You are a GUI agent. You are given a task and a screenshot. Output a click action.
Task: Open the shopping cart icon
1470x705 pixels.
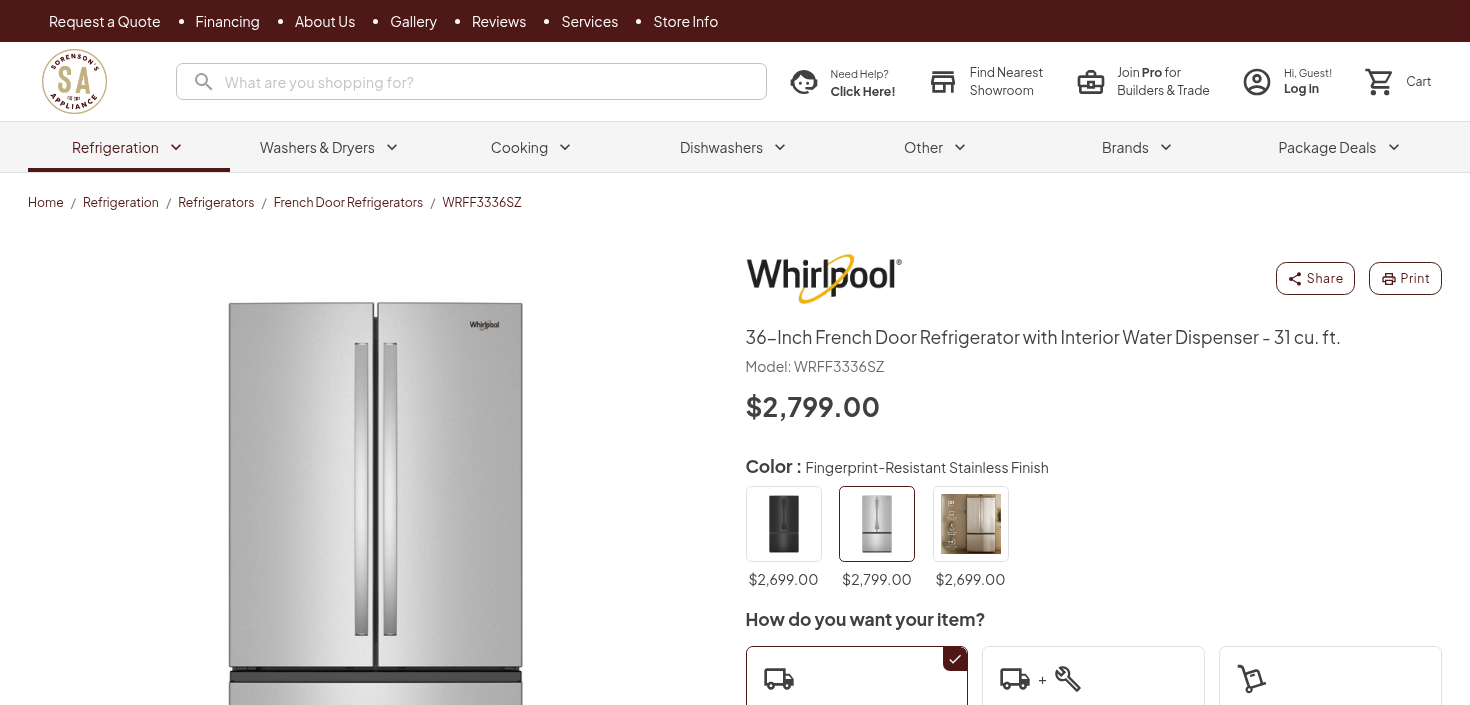(x=1380, y=82)
